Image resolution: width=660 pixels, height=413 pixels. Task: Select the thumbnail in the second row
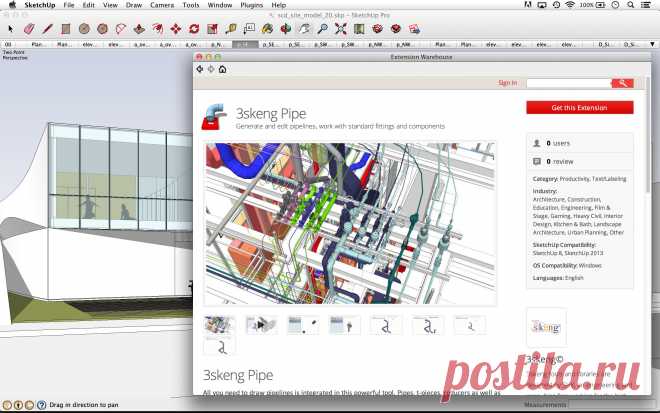pyautogui.click(x=219, y=347)
